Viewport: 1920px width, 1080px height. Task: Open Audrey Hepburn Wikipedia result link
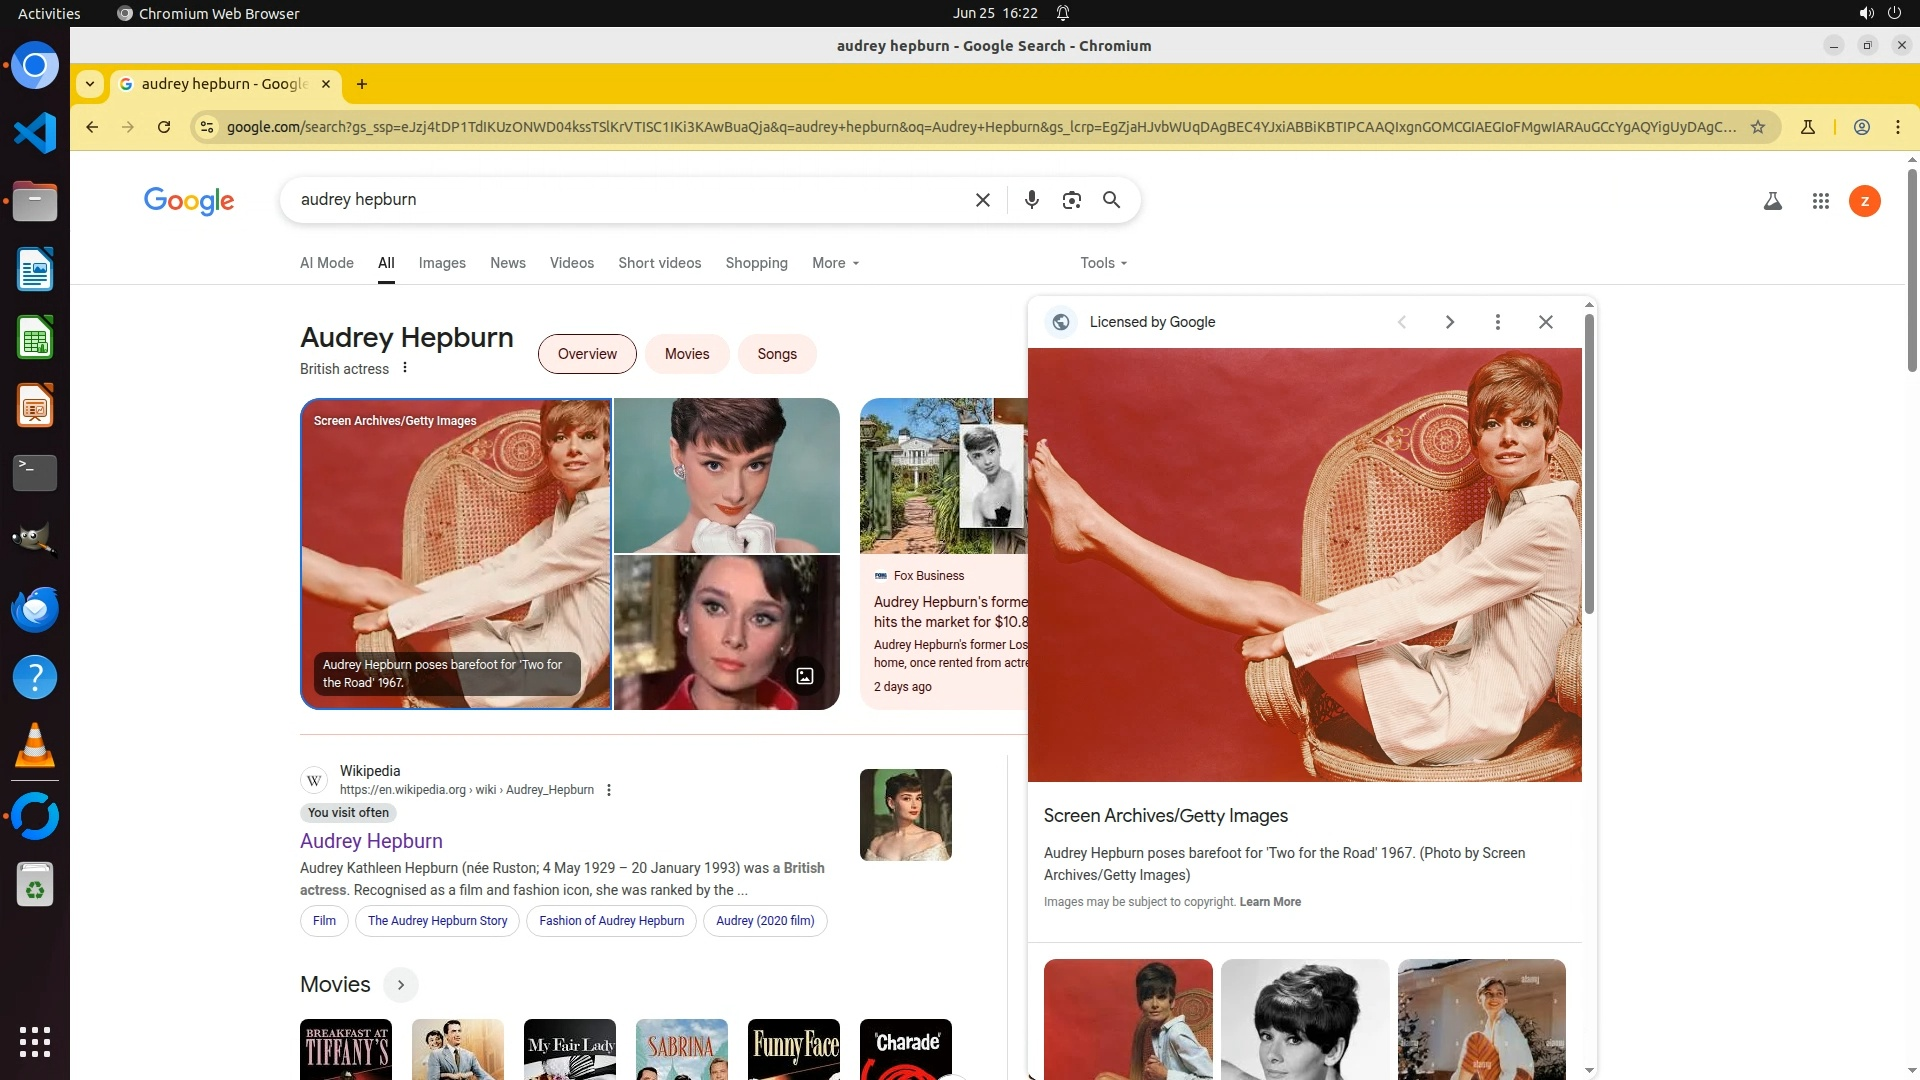pos(371,841)
